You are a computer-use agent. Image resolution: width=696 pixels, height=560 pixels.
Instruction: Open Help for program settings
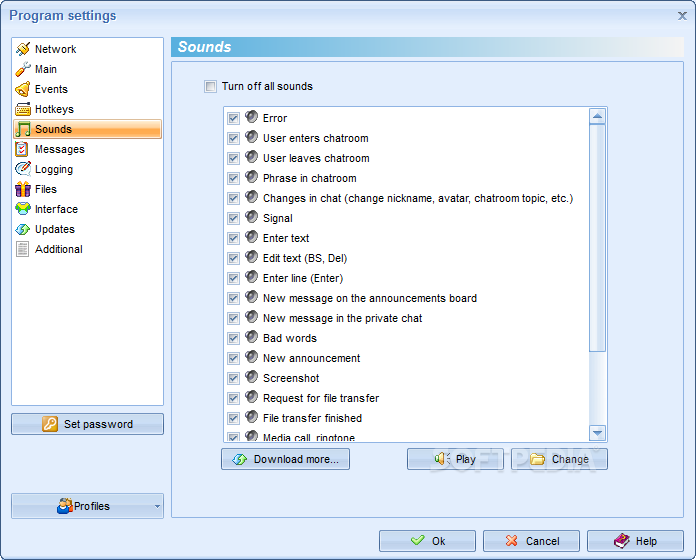635,541
